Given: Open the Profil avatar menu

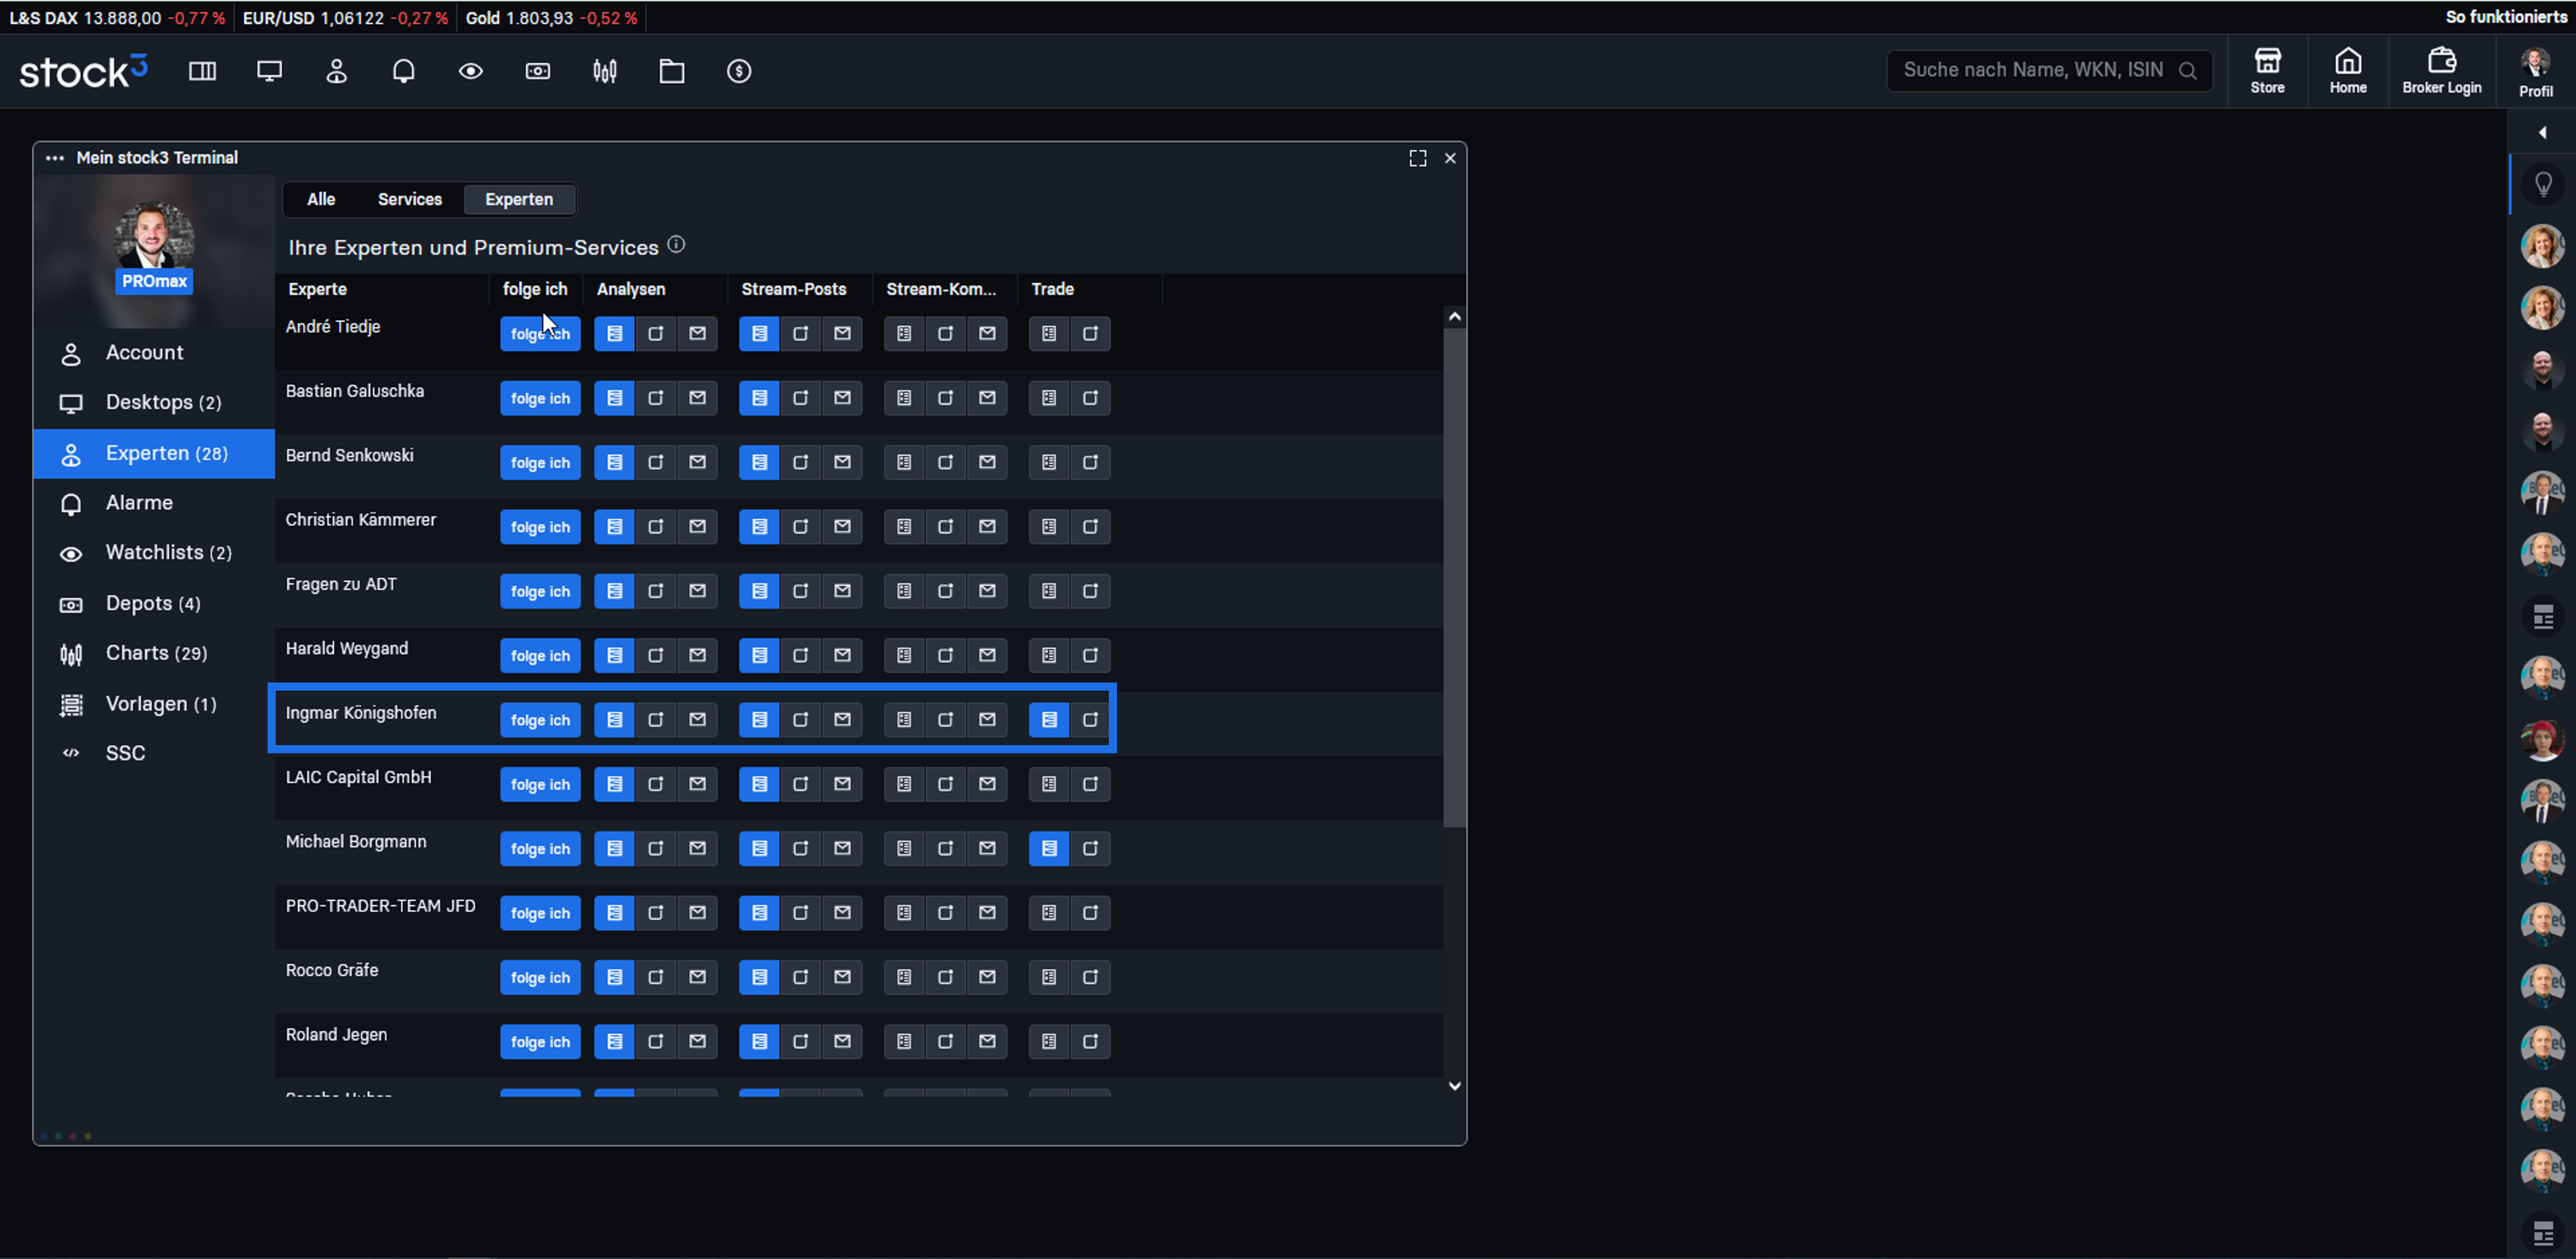Looking at the screenshot, I should [2535, 72].
